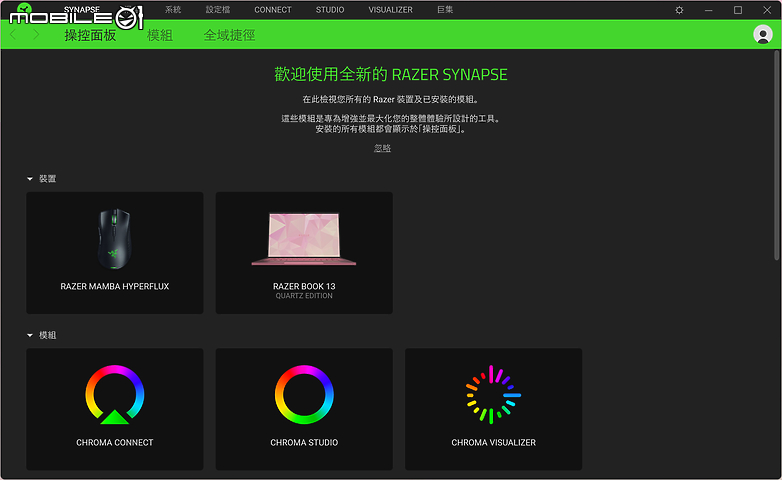Click the CHROMA VISUALIZER label
782x480 pixels.
tap(494, 443)
